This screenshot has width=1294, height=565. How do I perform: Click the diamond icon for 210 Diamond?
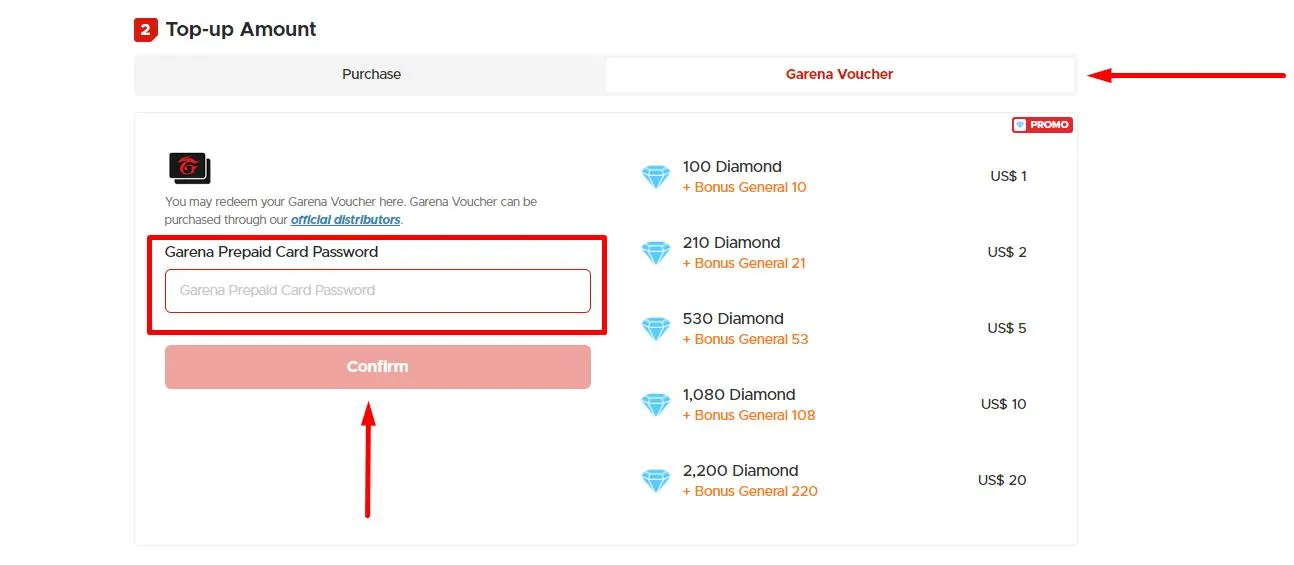pos(656,253)
